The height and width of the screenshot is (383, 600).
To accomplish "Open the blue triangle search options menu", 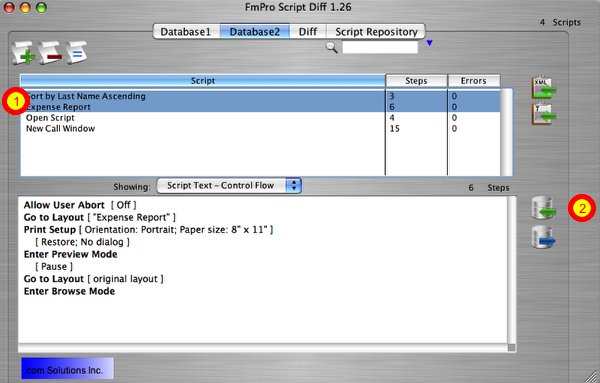I will pos(429,43).
